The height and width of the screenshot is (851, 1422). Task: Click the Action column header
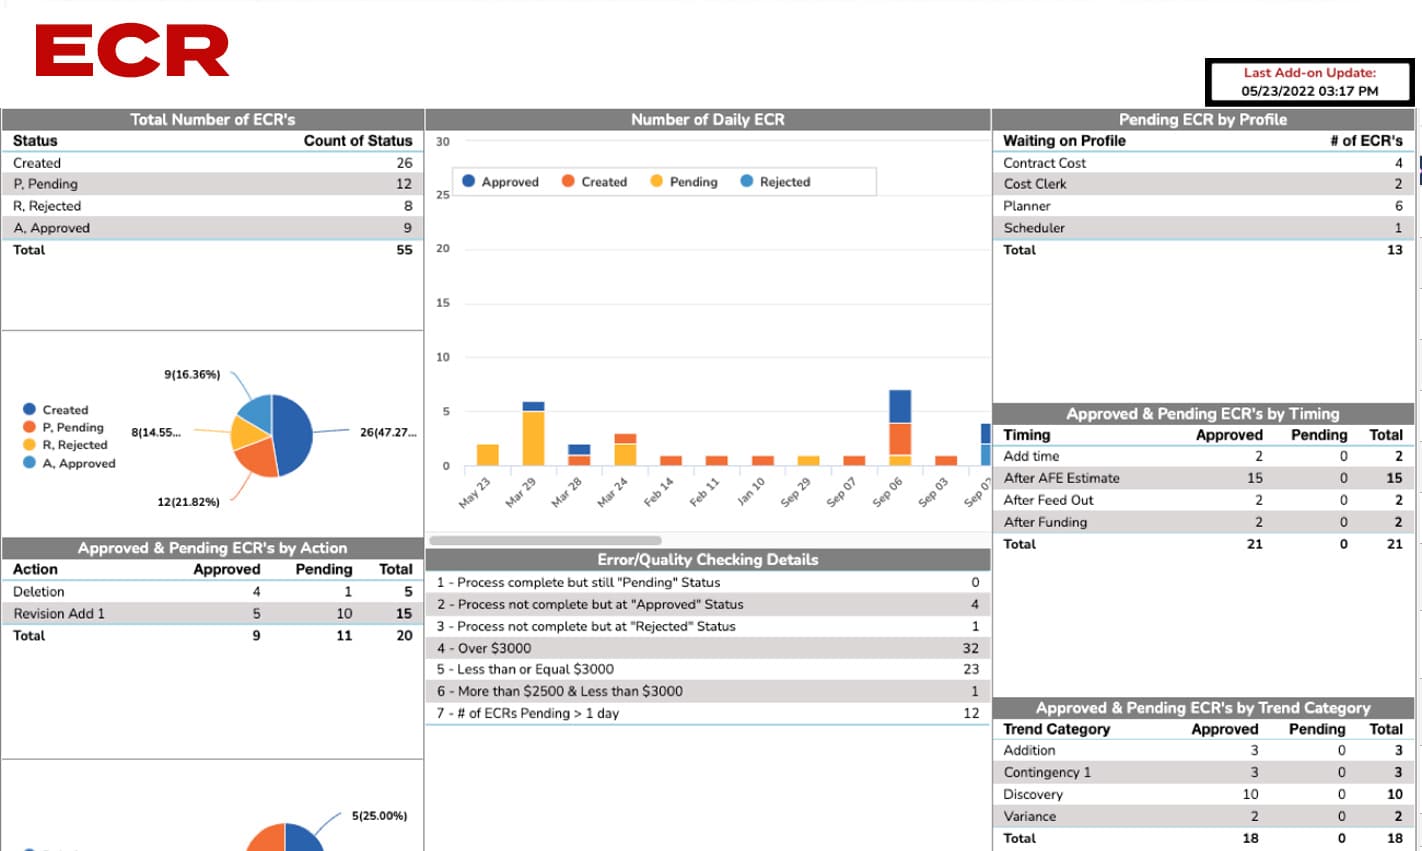35,569
